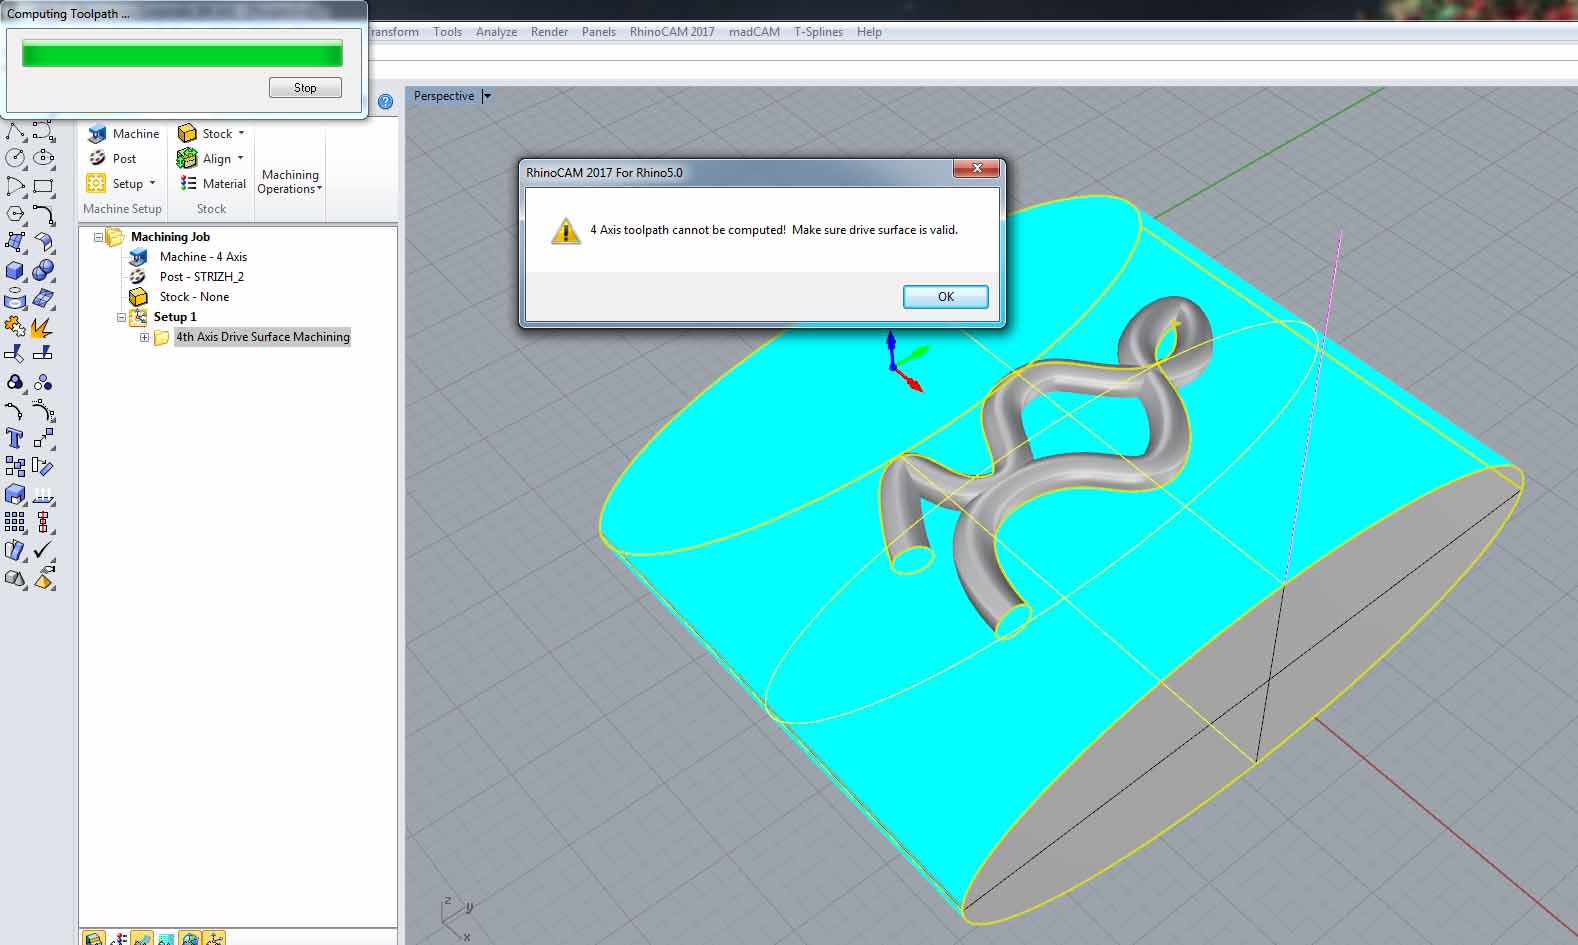Select the Text object tool
This screenshot has width=1578, height=945.
pyautogui.click(x=14, y=438)
